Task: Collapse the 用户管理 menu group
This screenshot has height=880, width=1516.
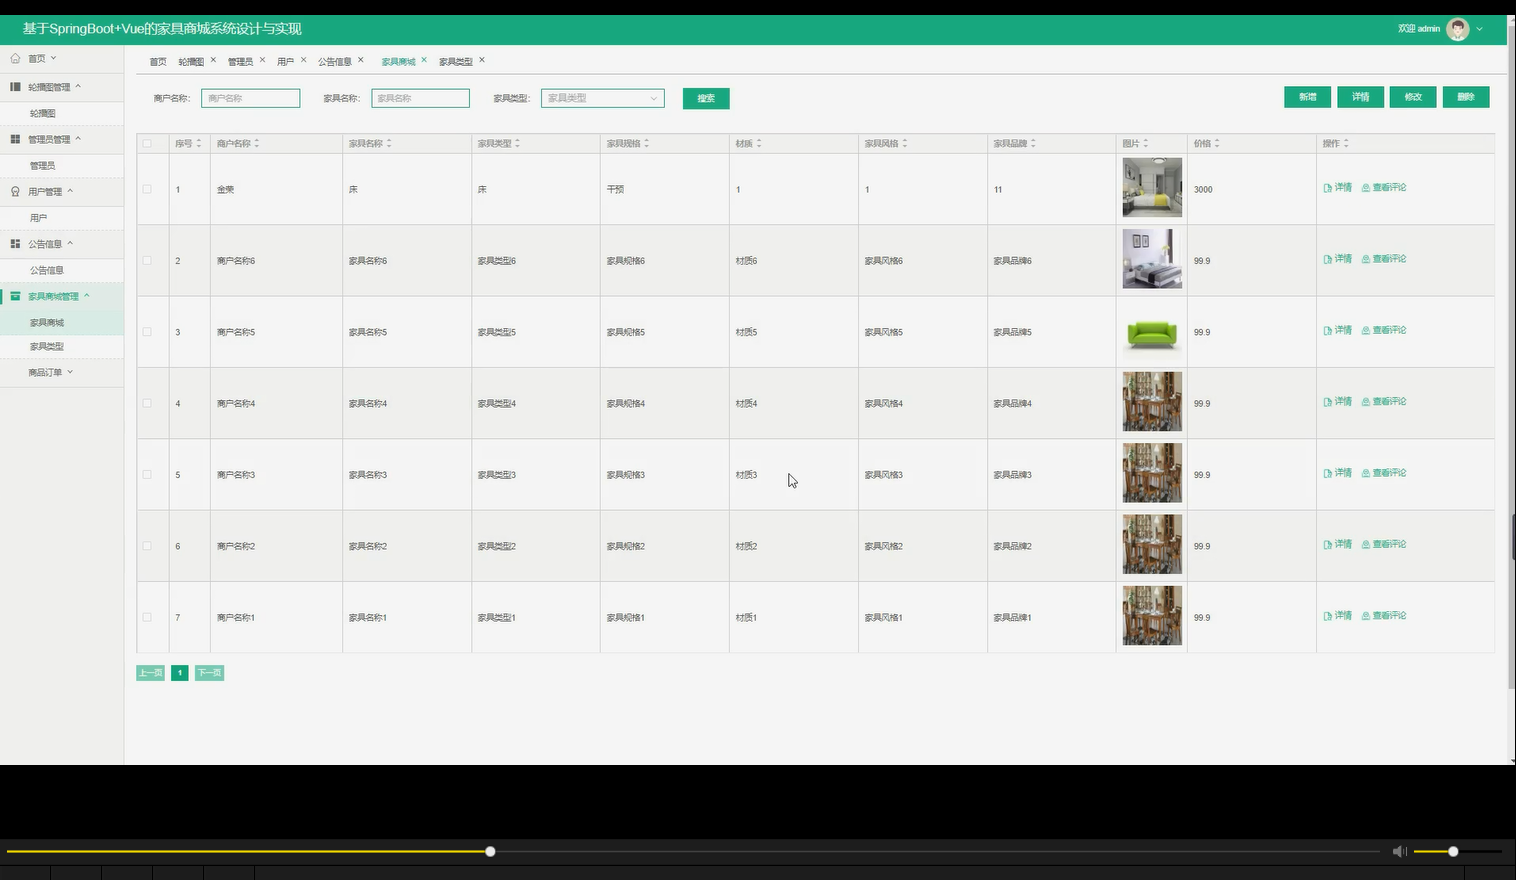Action: [70, 191]
